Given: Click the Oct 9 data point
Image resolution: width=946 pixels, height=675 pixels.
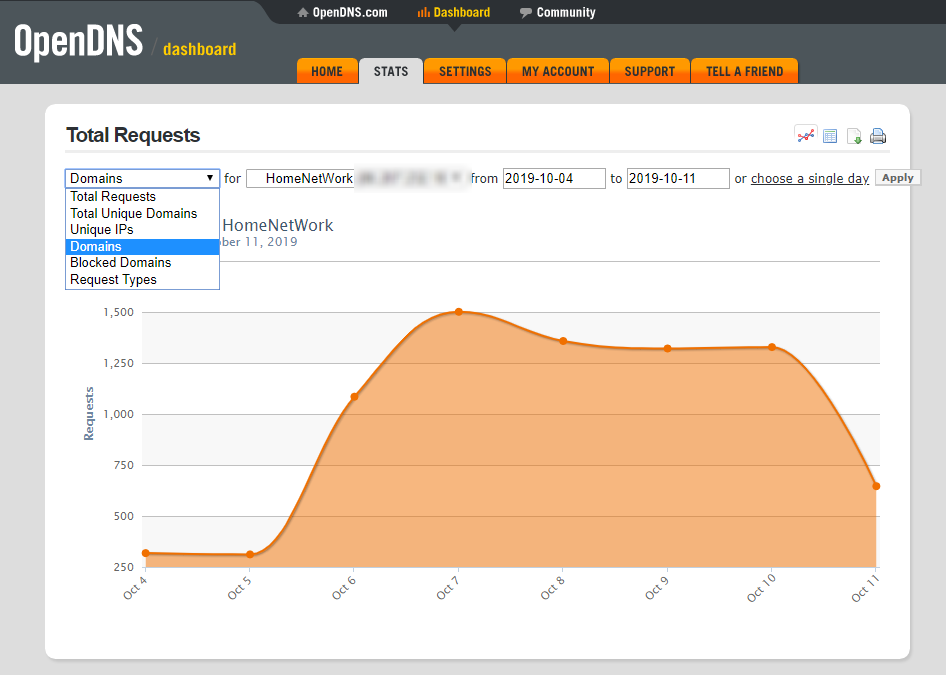Looking at the screenshot, I should coord(667,349).
